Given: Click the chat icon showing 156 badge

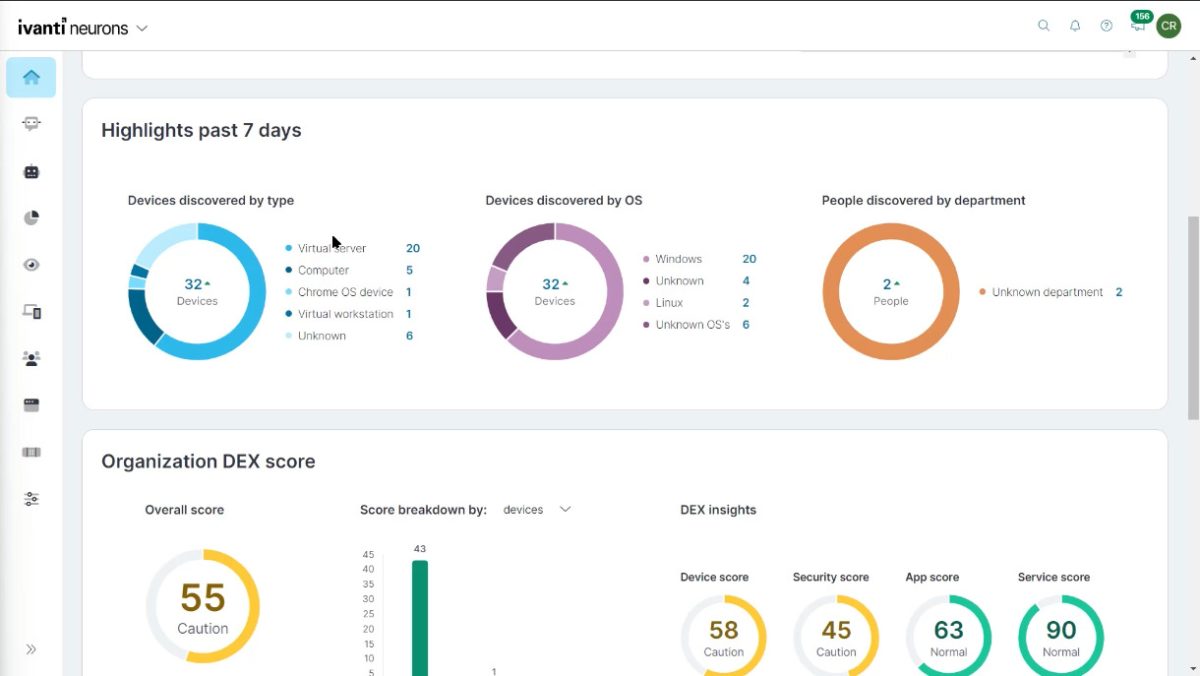Looking at the screenshot, I should (x=1137, y=25).
